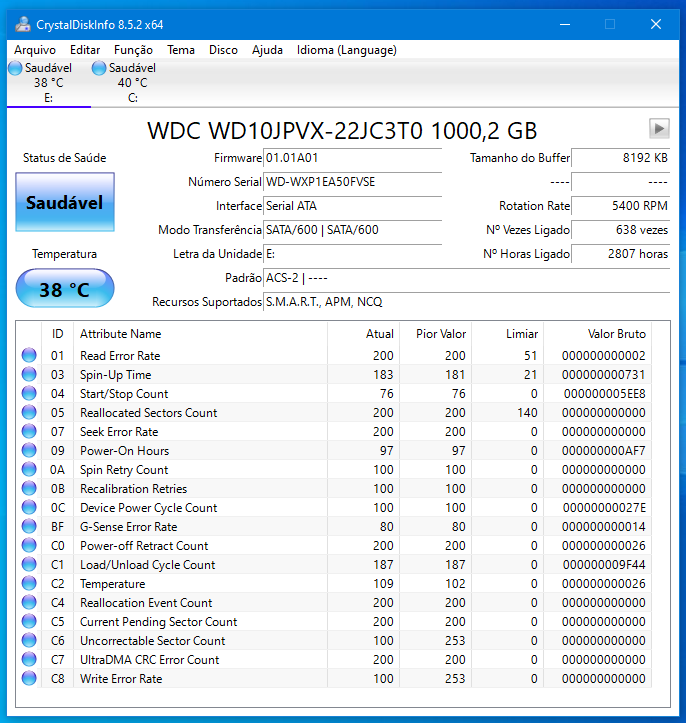Click raw value 000000005EE8 for Start/Stop Count

click(604, 394)
